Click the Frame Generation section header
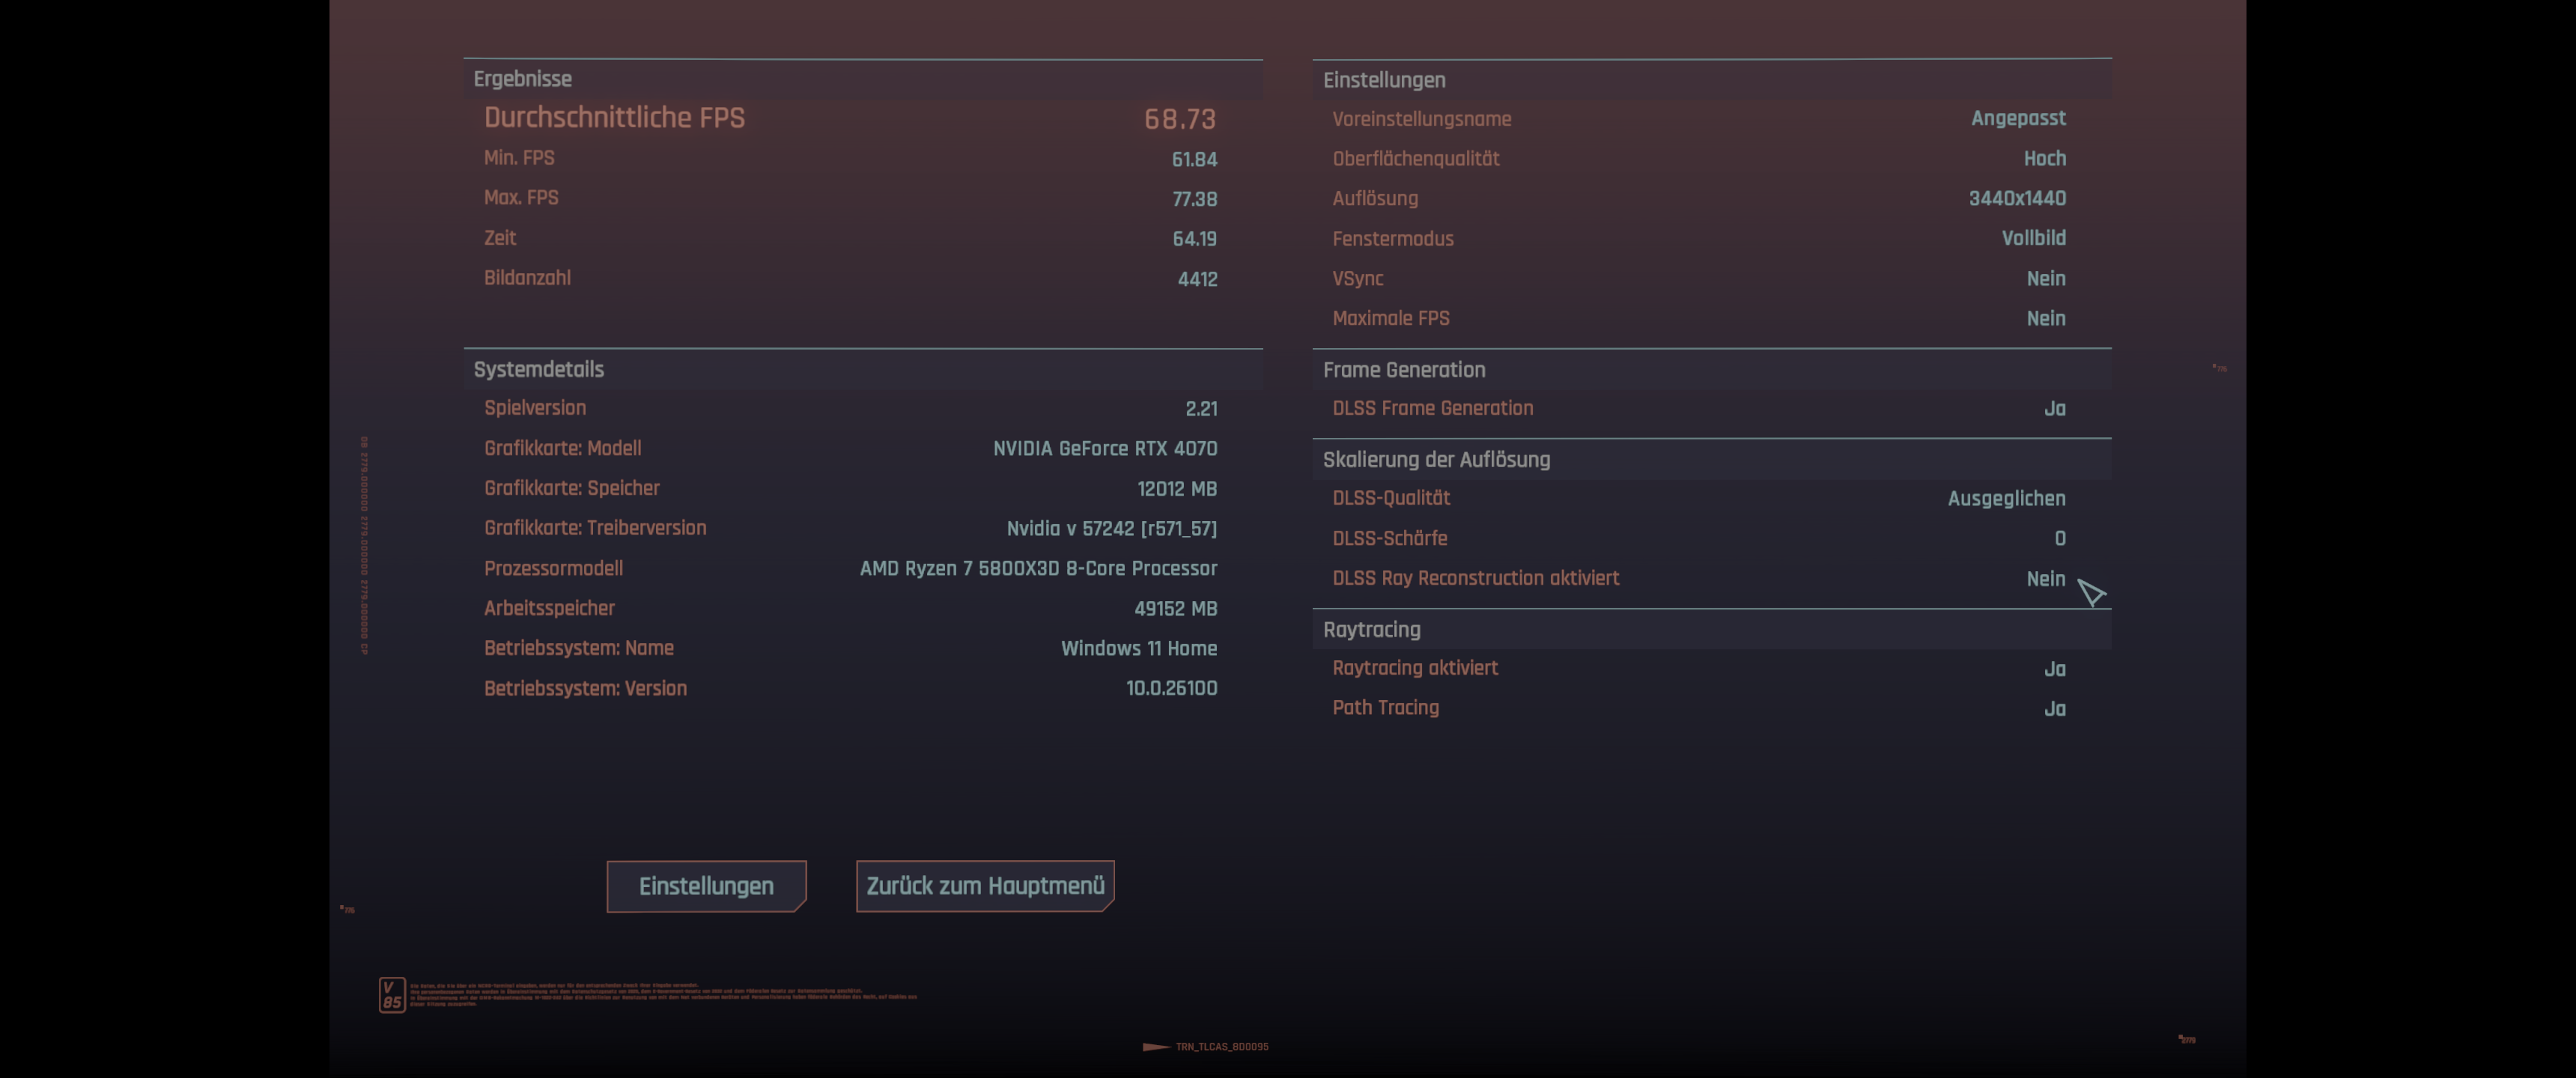This screenshot has height=1078, width=2576. tap(1404, 370)
